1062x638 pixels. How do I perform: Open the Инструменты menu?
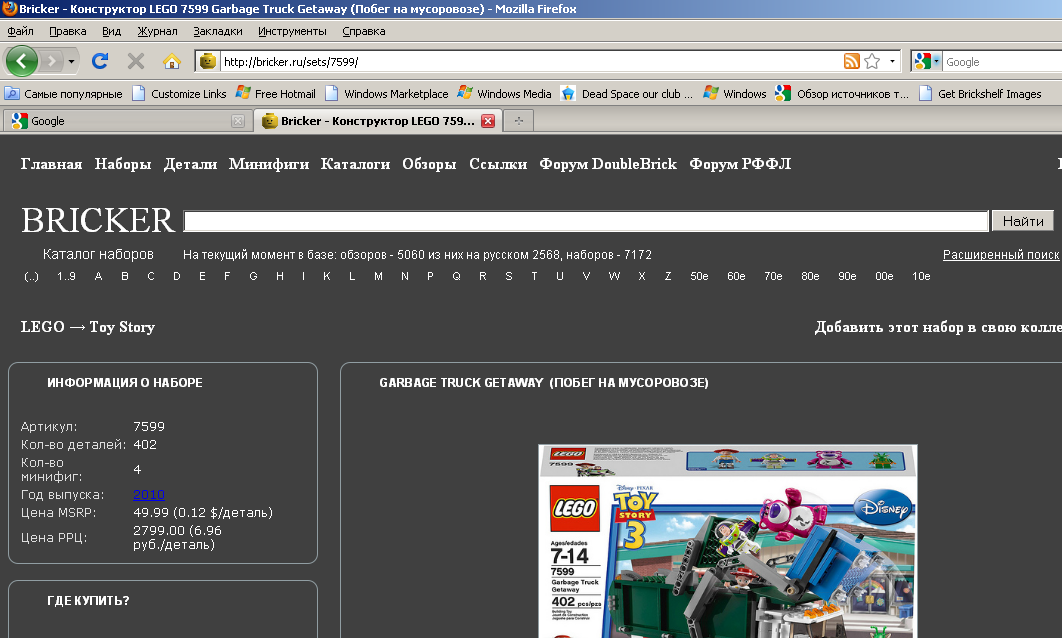point(292,31)
